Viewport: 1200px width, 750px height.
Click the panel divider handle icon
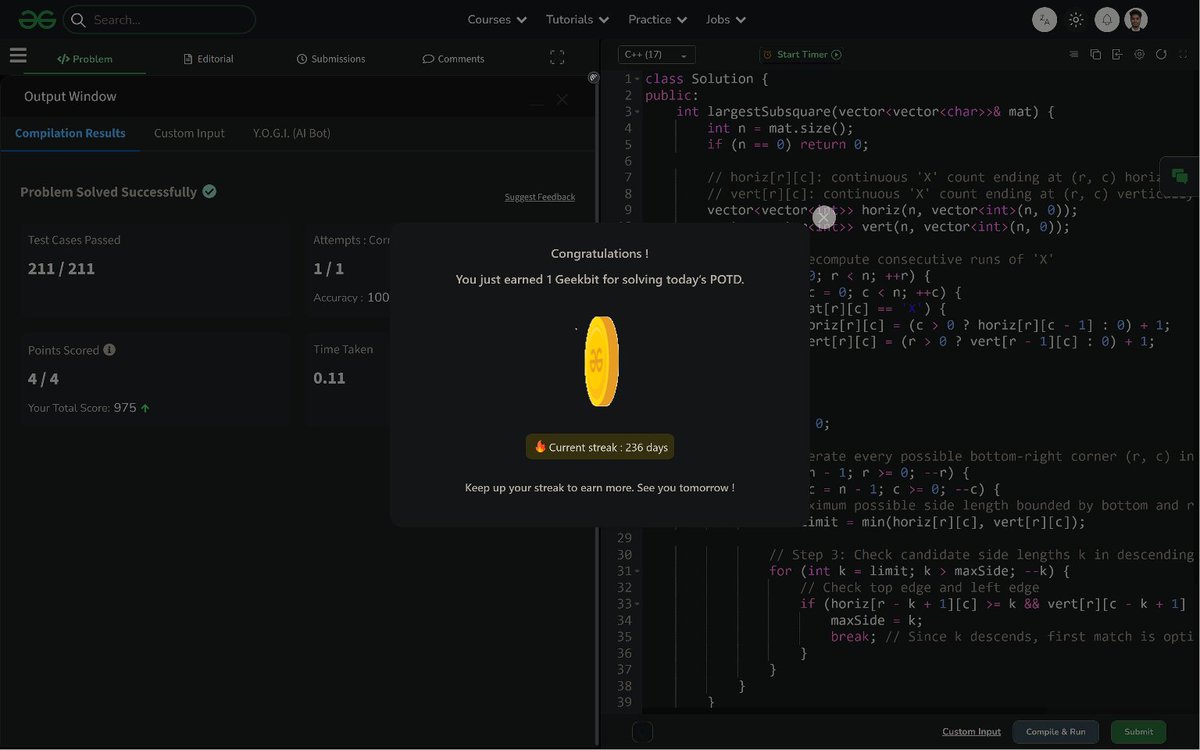click(593, 77)
